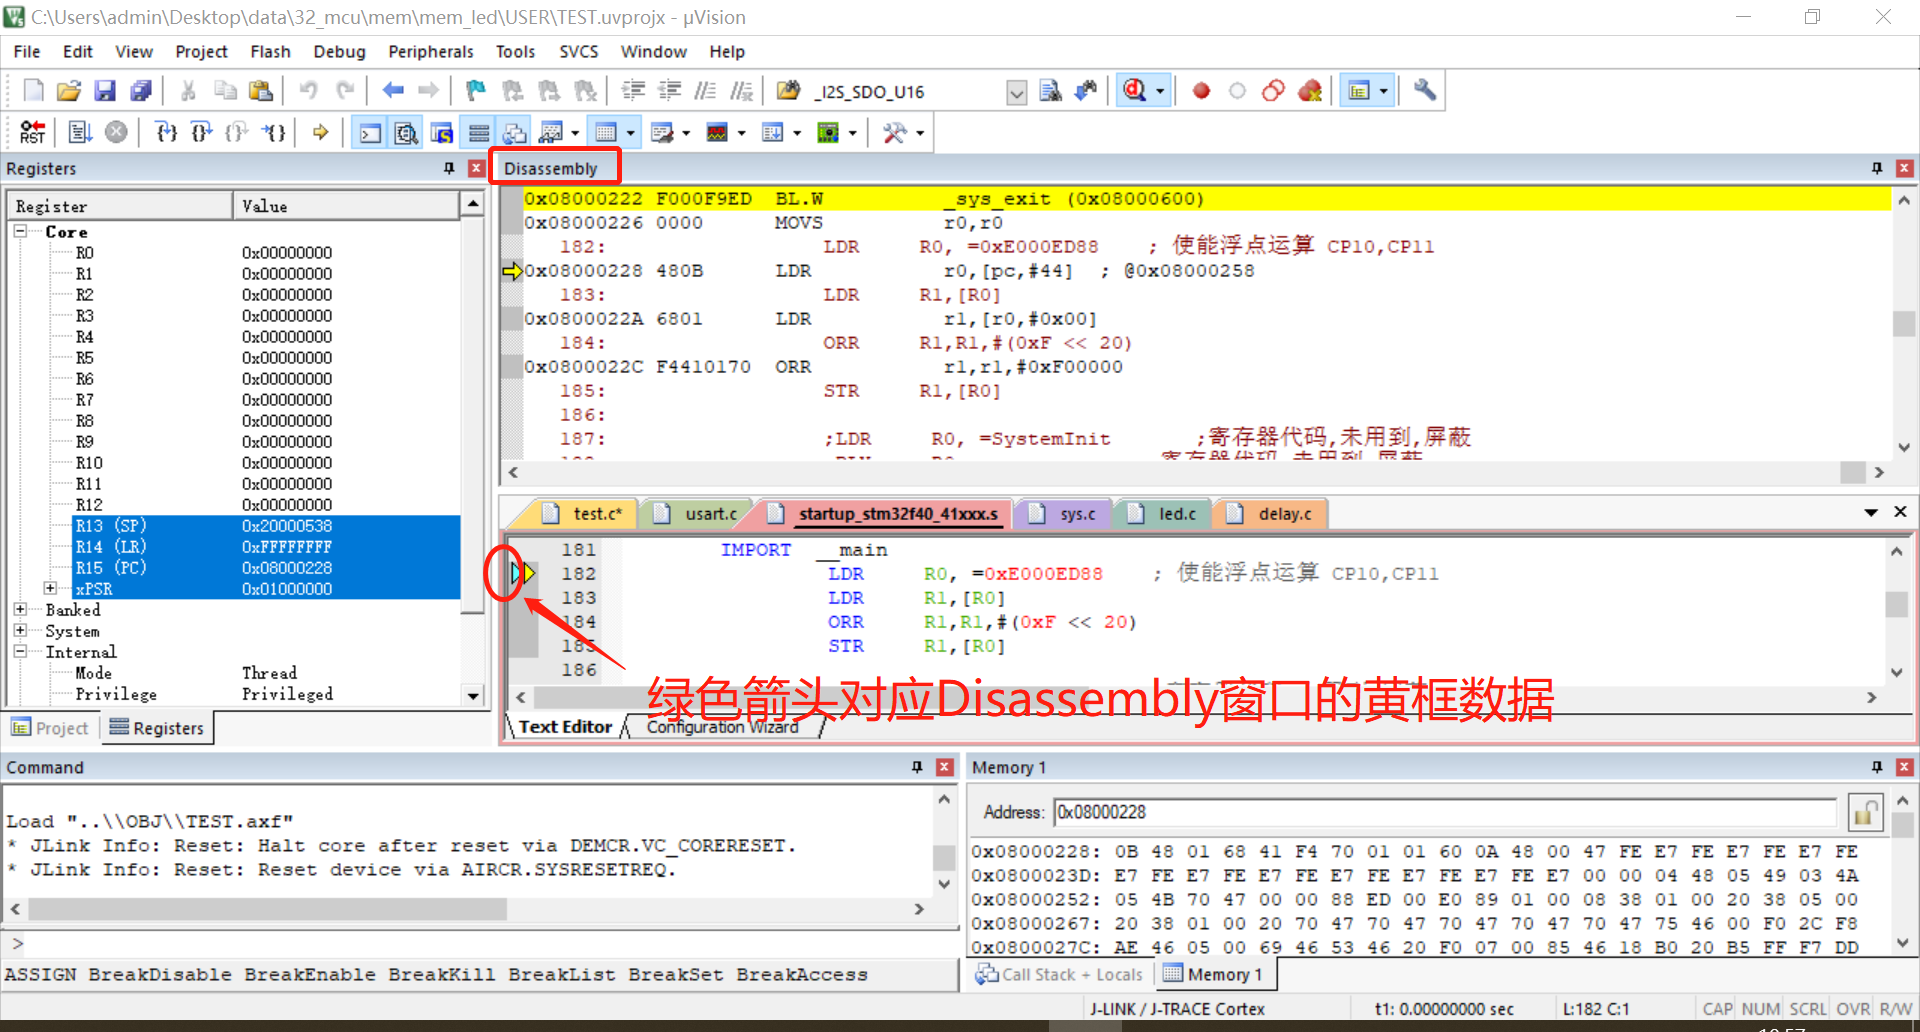The image size is (1920, 1032).
Task: Expand the Banked registers group
Action: click(21, 609)
